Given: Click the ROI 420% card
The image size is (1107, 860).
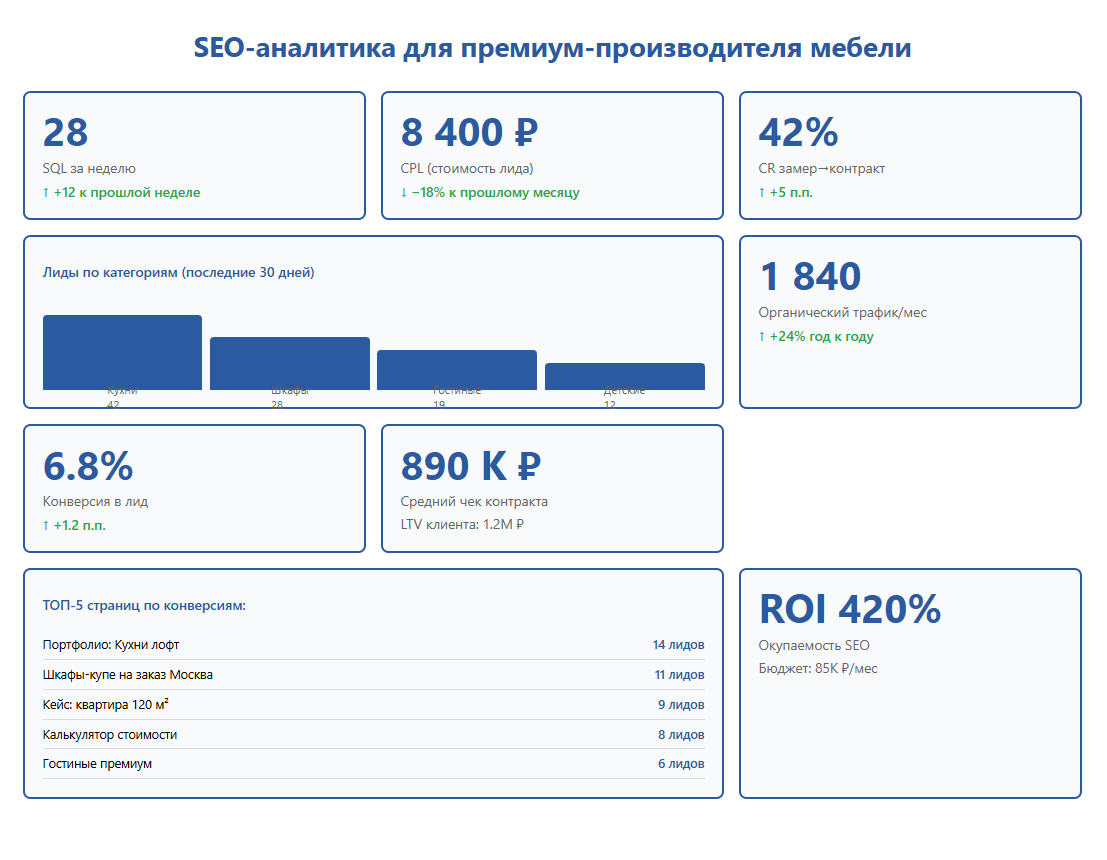Looking at the screenshot, I should tap(910, 683).
